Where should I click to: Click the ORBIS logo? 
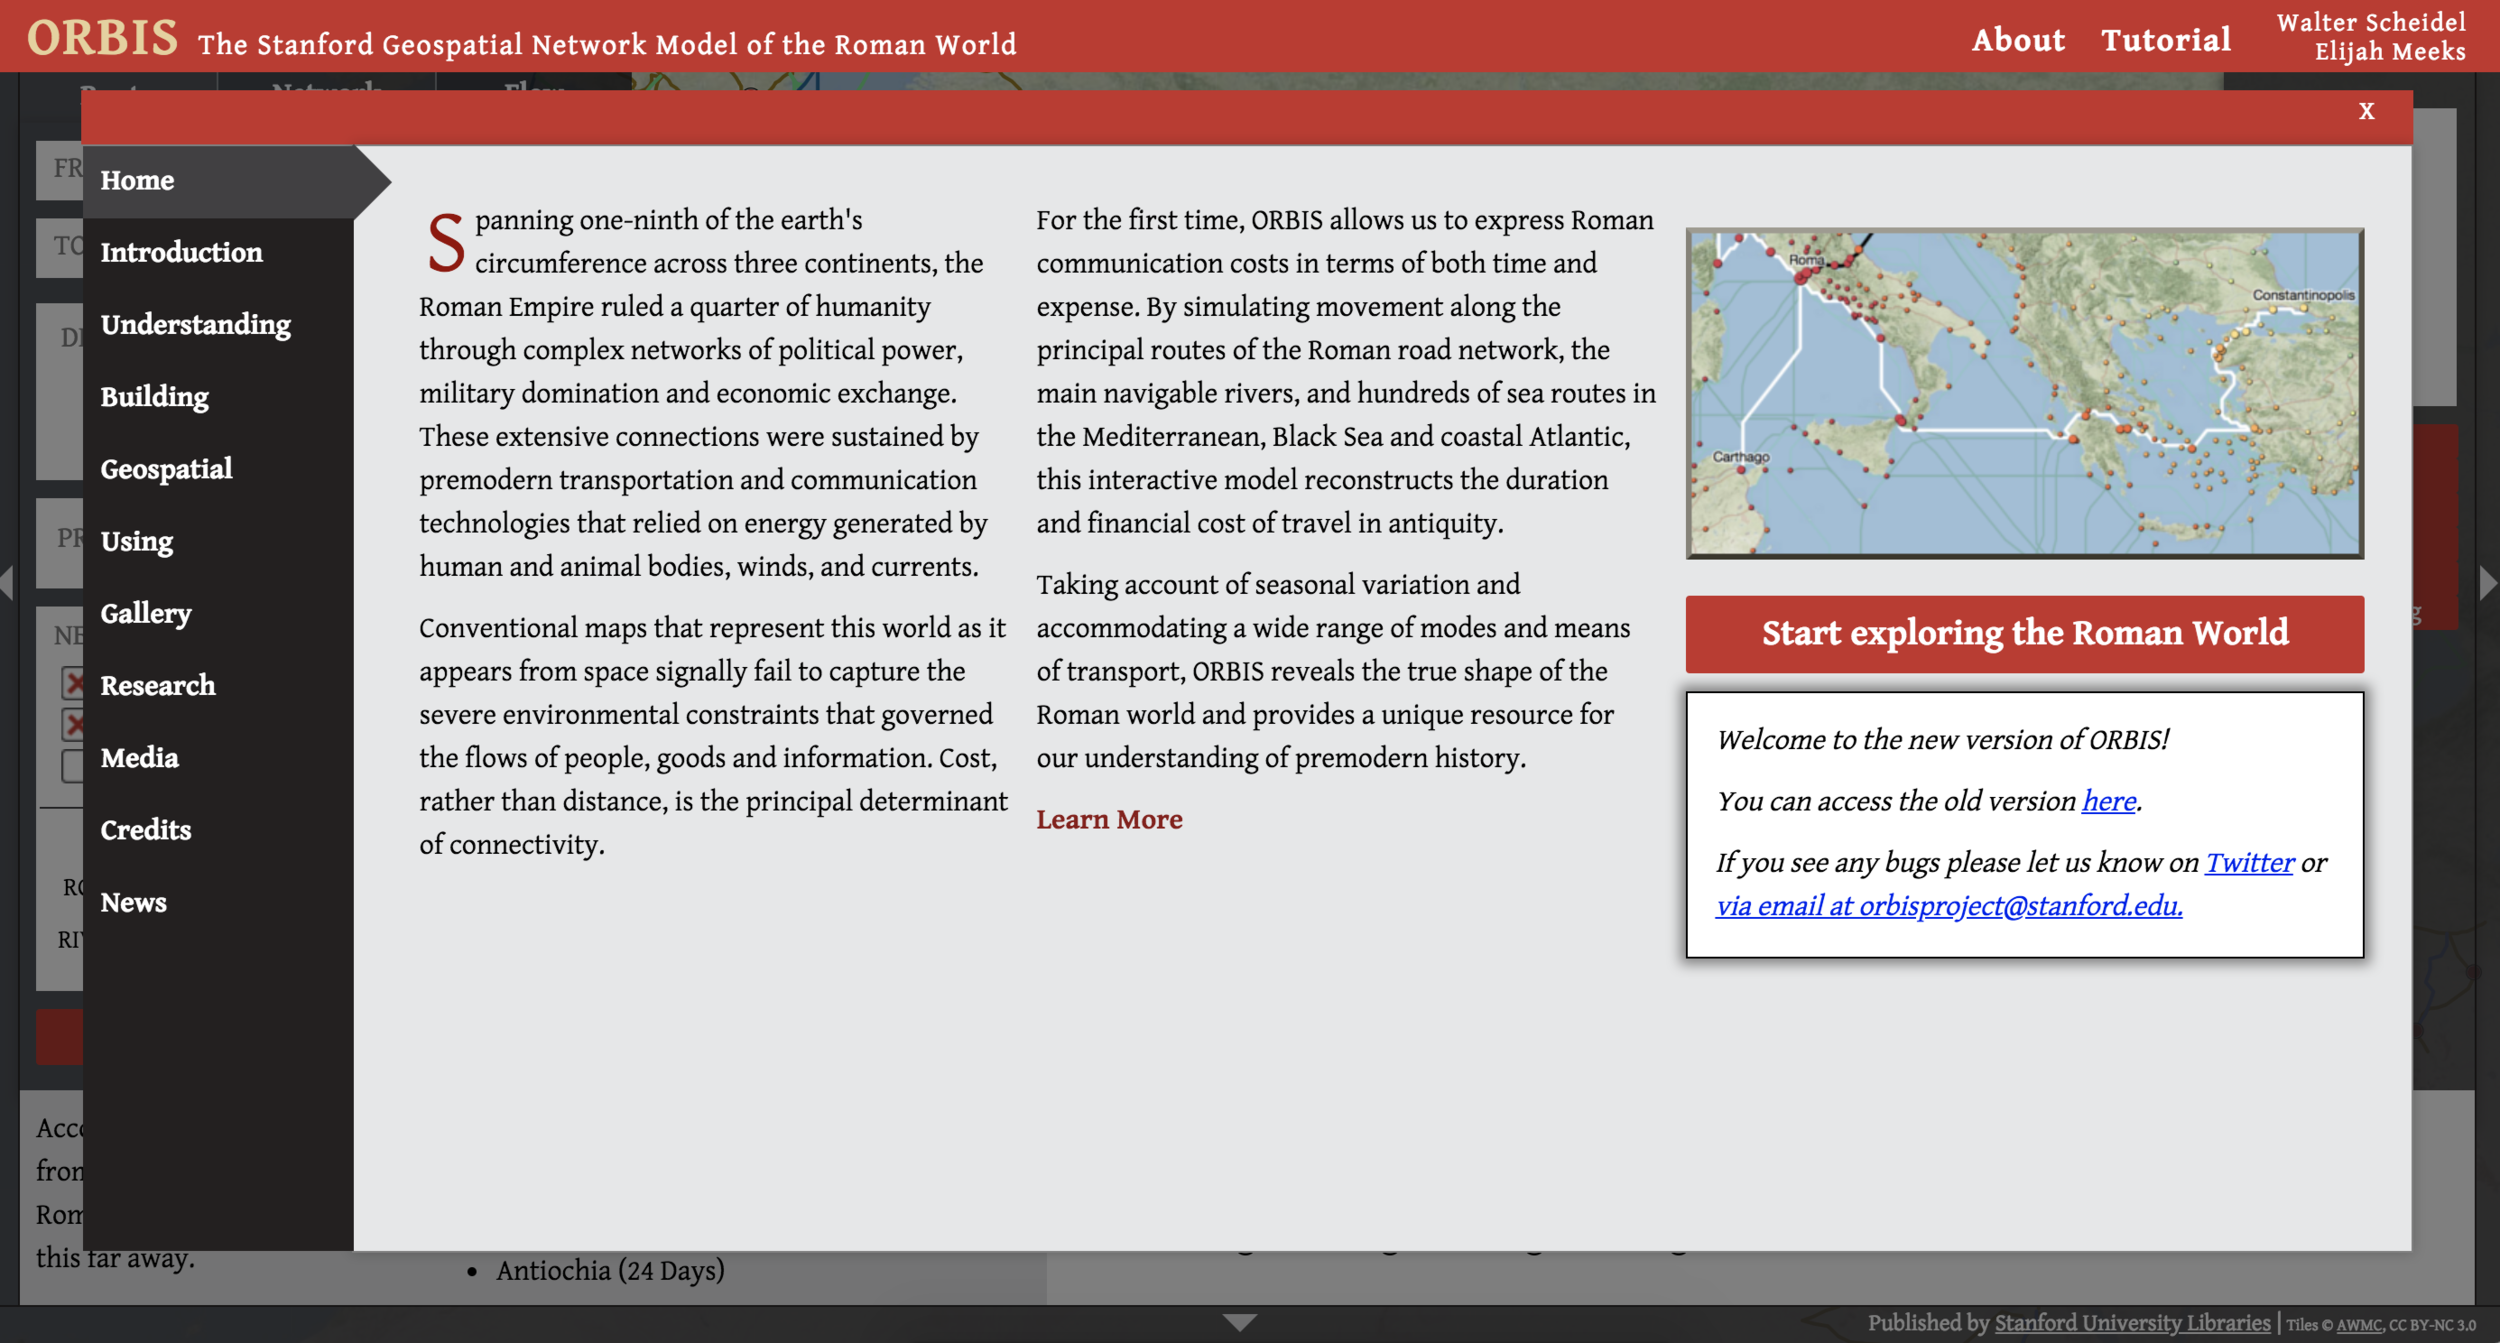click(102, 38)
